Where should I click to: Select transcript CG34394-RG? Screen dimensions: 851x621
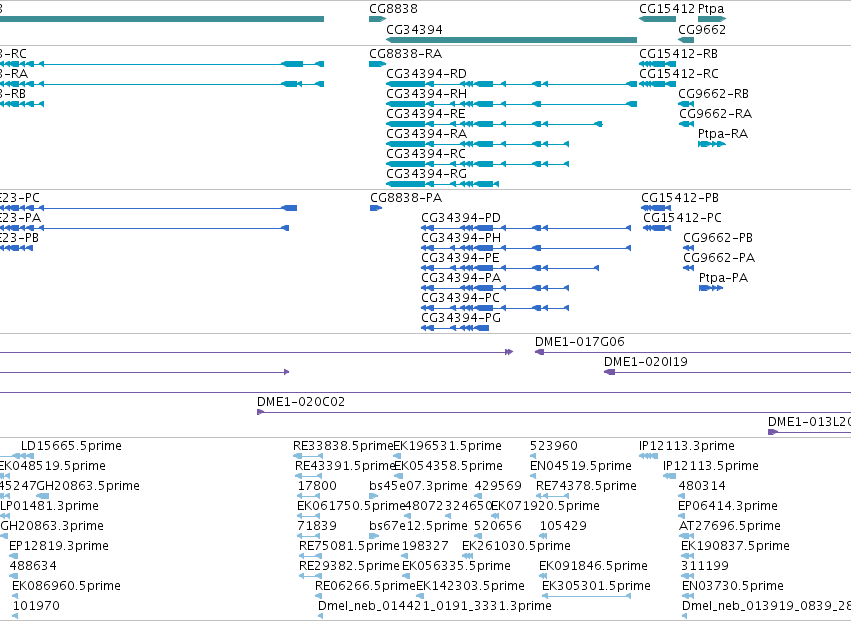426,174
